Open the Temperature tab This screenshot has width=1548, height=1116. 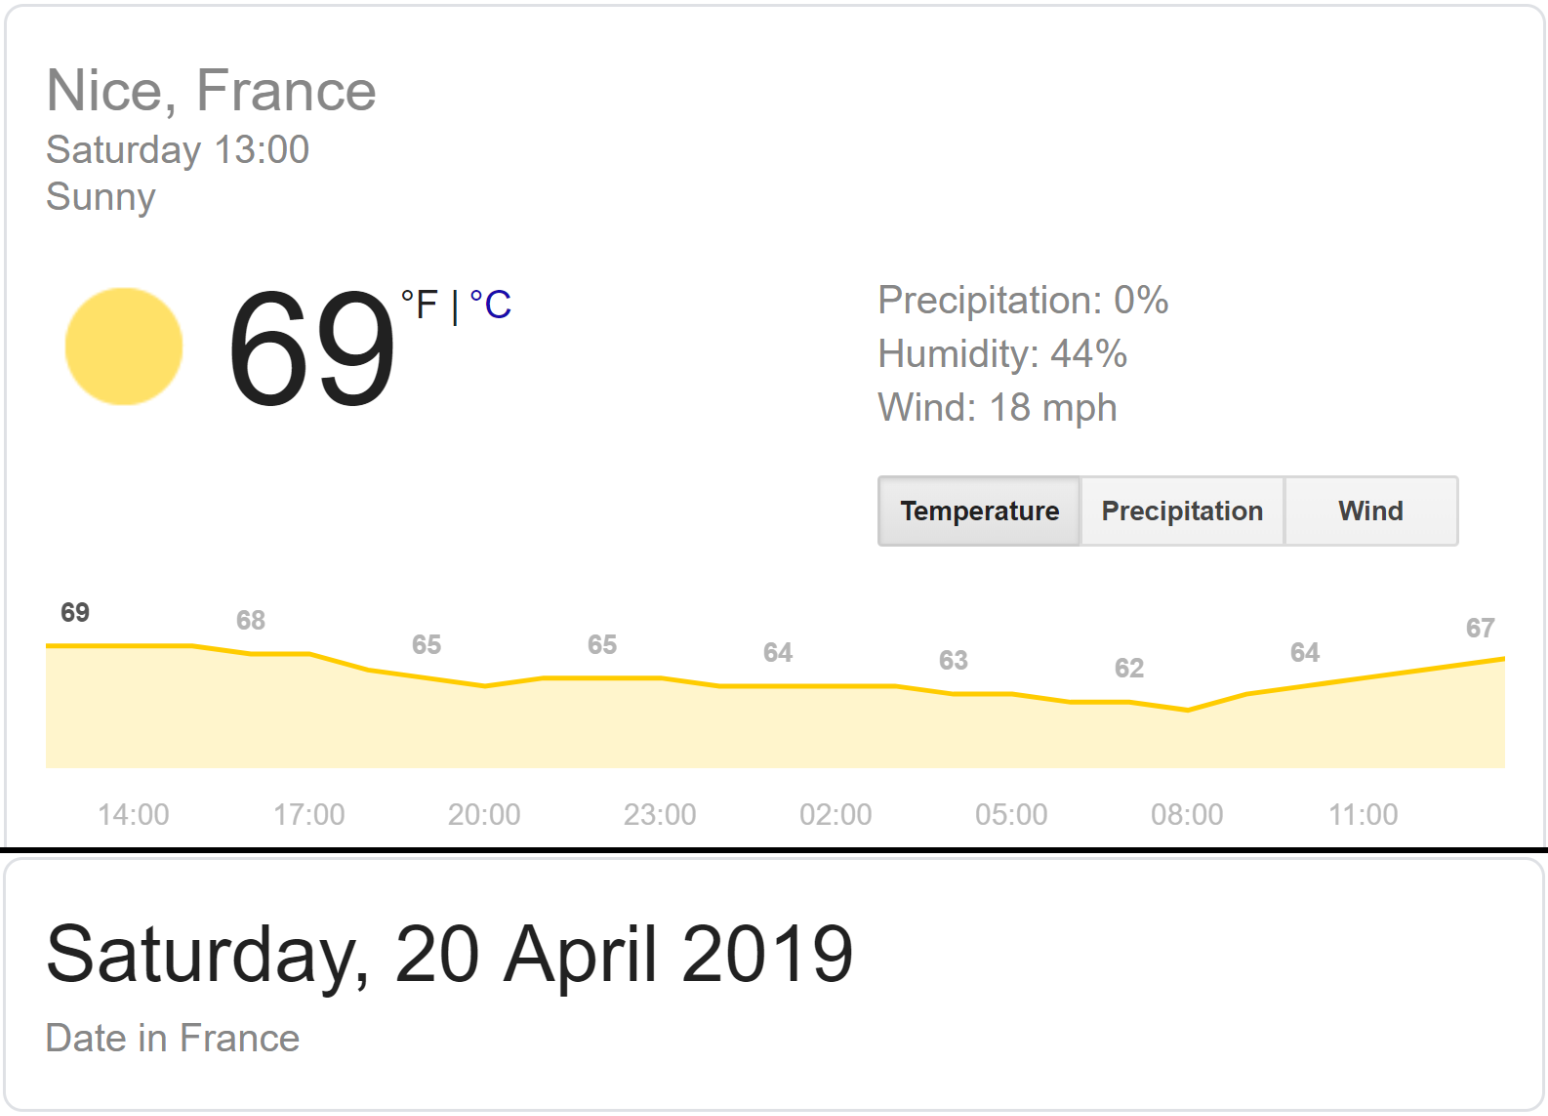tap(979, 511)
